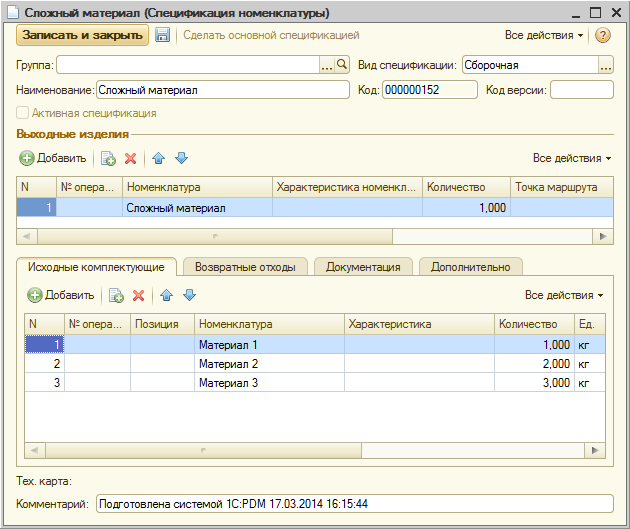Move the output product row up
630x529 pixels.
[159, 158]
